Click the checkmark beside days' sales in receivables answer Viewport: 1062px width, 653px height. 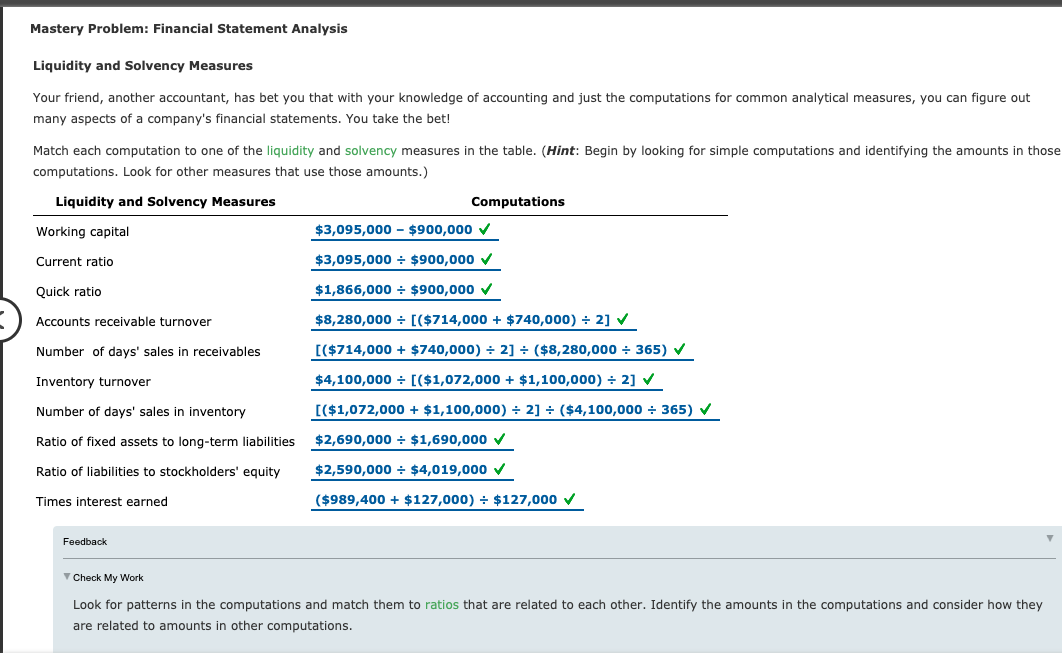point(679,348)
